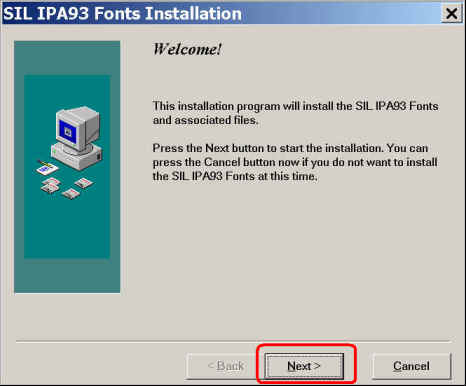Click the blue screen on the monitor graphic
Image resolution: width=466 pixels, height=386 pixels.
68,133
